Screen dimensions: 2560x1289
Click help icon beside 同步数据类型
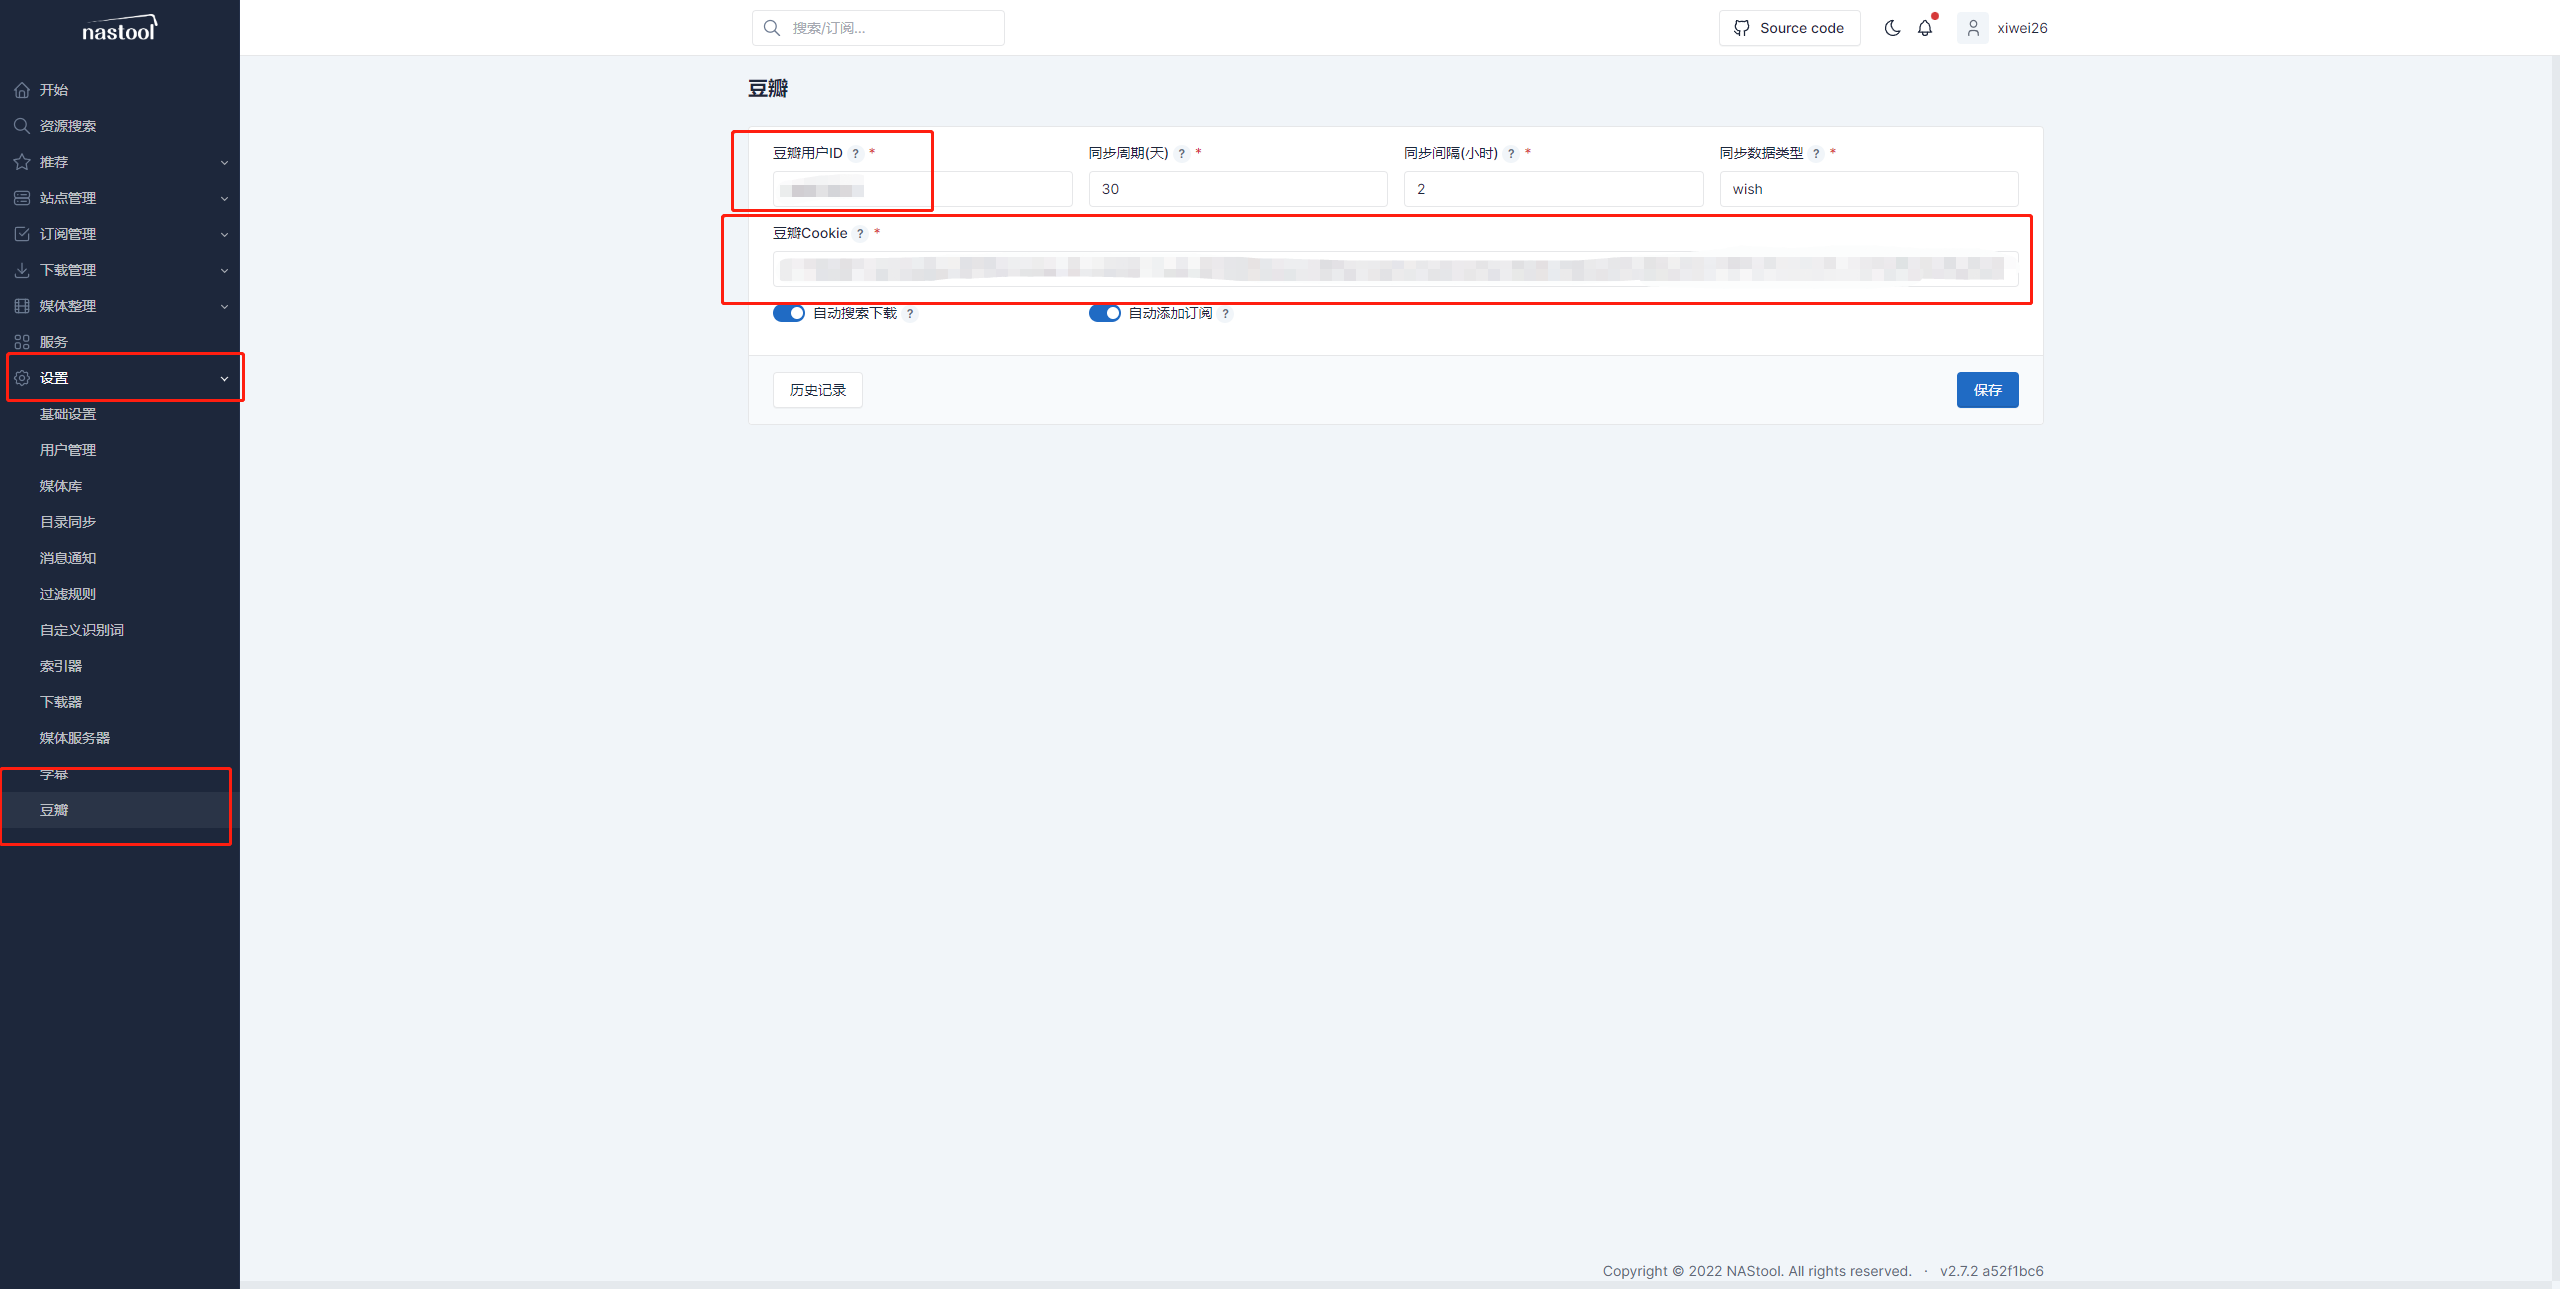(x=1816, y=154)
